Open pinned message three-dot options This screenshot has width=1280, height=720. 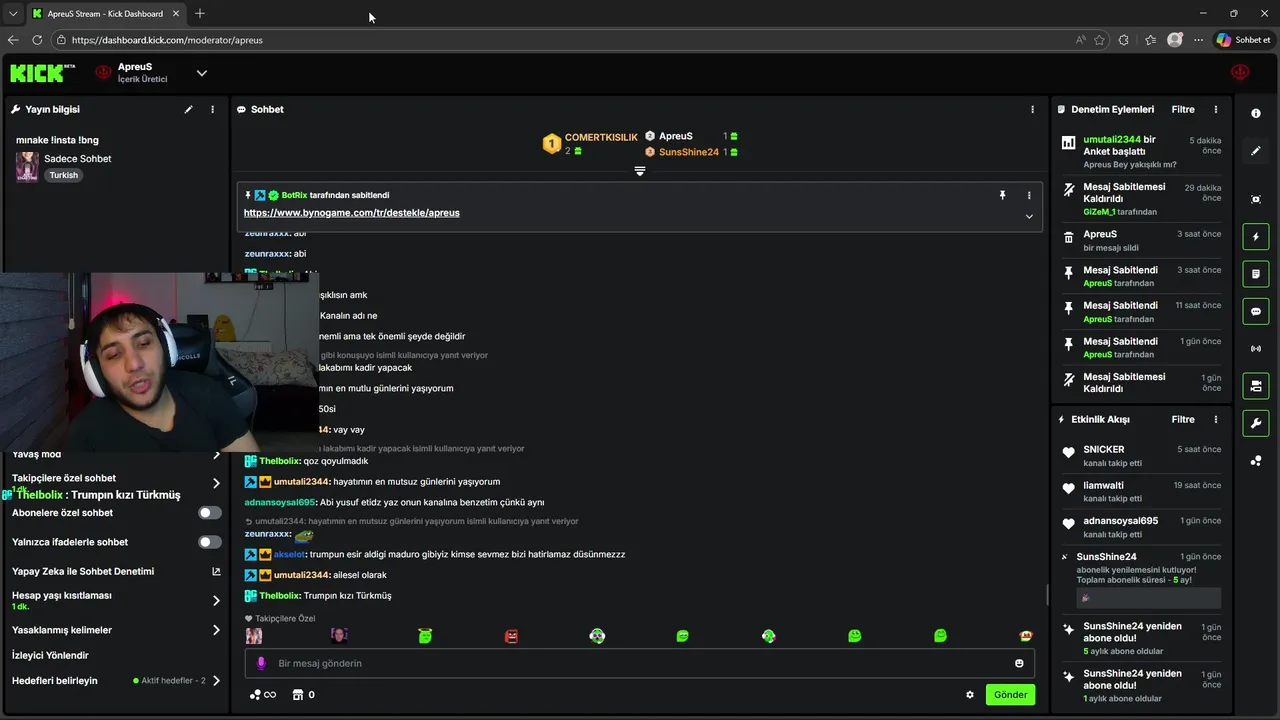pyautogui.click(x=1028, y=195)
